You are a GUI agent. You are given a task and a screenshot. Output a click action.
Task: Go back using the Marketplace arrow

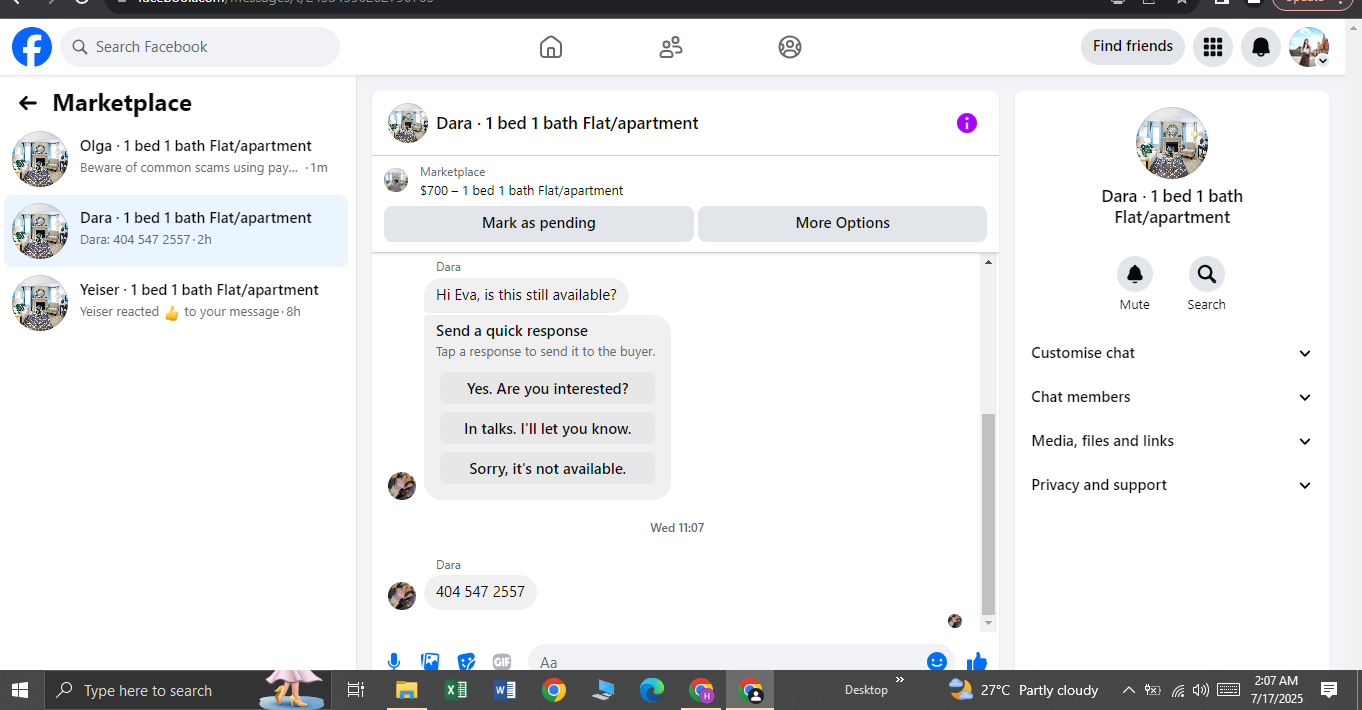tap(28, 103)
